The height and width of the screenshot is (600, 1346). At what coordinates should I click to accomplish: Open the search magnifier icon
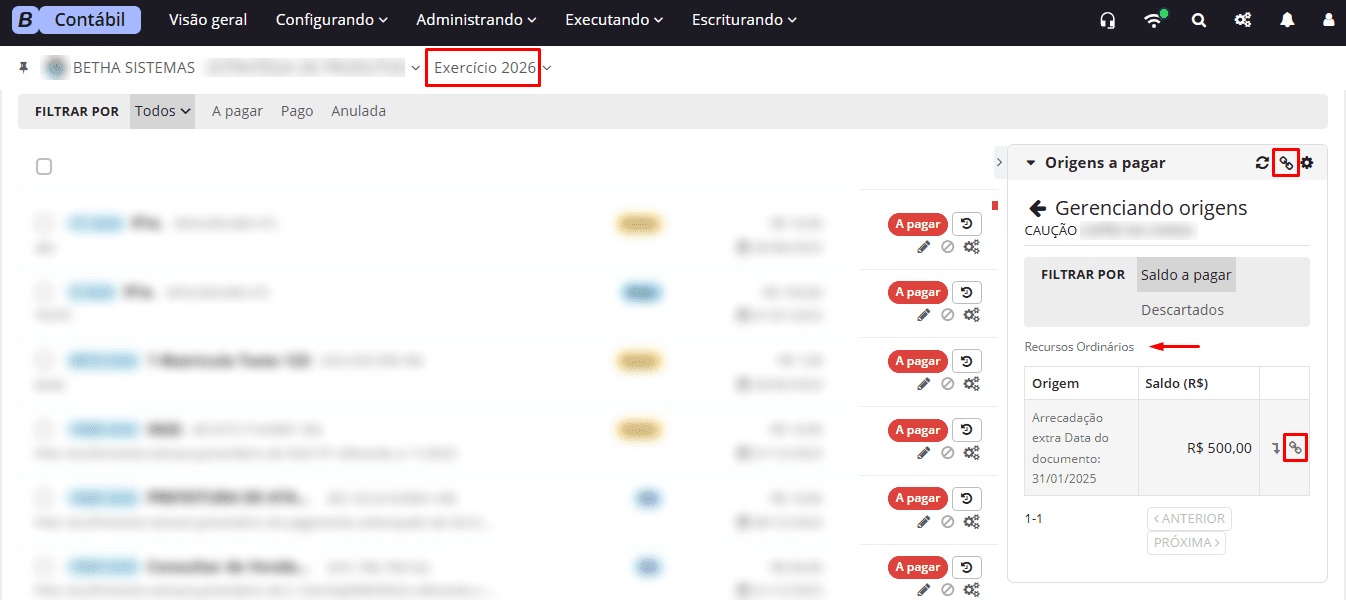(1198, 19)
